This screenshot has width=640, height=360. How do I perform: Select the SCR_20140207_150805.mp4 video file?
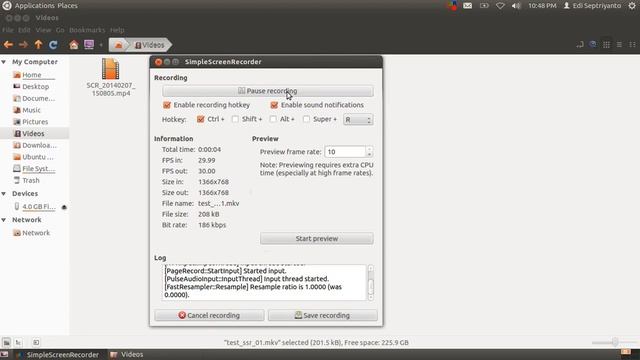[x=111, y=78]
